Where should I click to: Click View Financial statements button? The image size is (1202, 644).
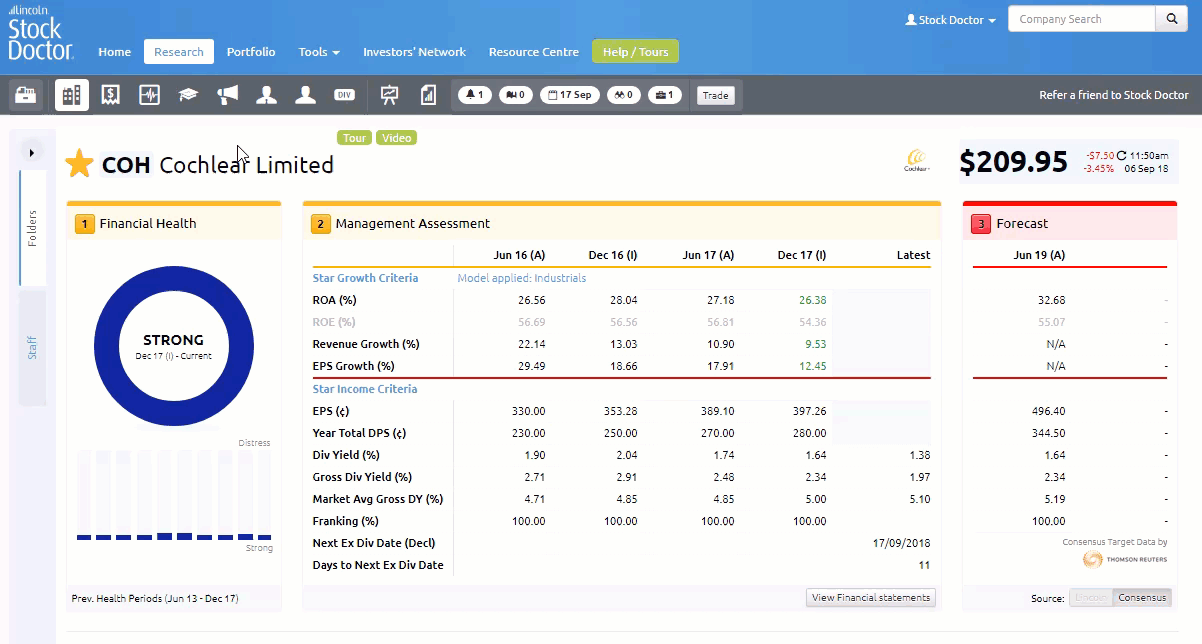(872, 598)
